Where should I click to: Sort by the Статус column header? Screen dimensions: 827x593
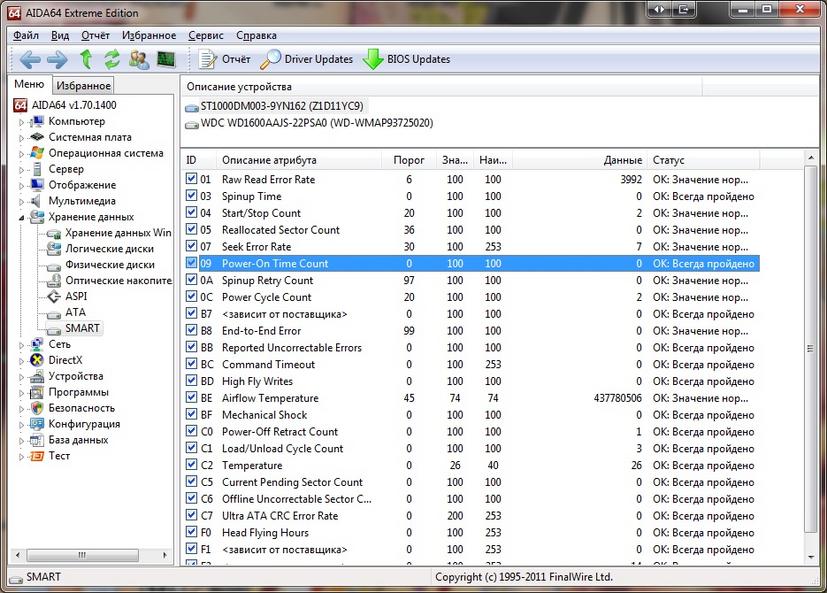pos(704,160)
